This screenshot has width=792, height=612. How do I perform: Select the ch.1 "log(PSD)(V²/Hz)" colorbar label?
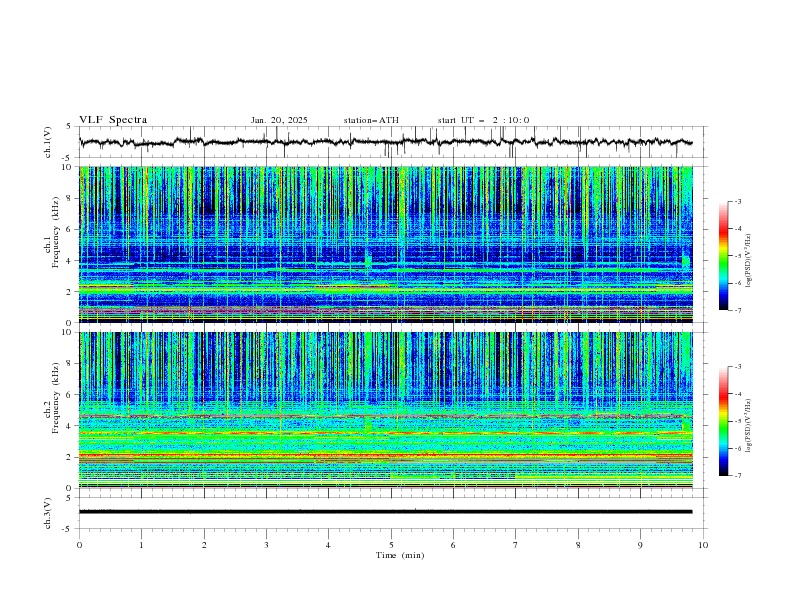(x=749, y=261)
